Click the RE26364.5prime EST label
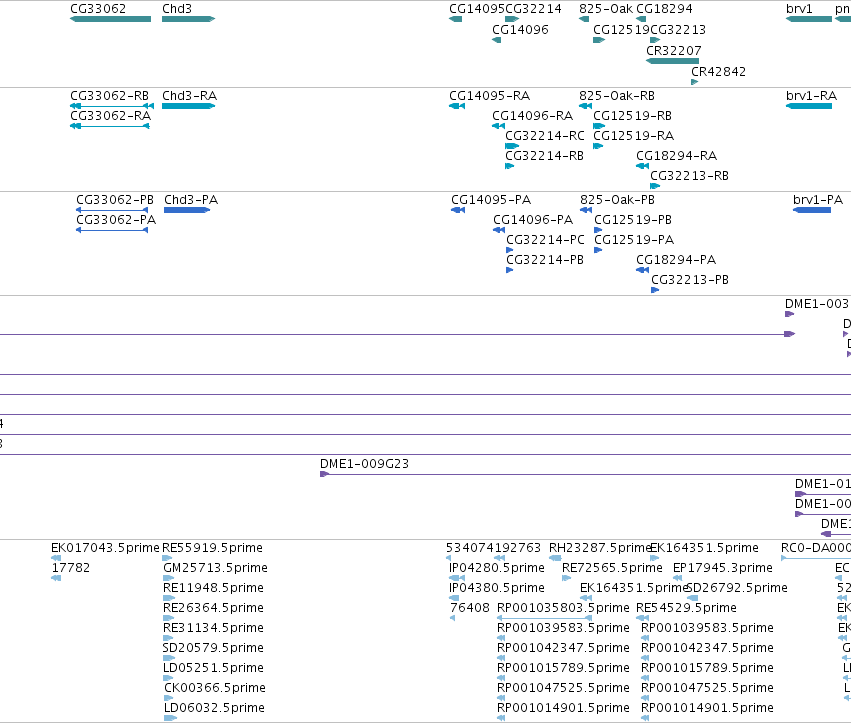This screenshot has width=851, height=723. [x=213, y=608]
